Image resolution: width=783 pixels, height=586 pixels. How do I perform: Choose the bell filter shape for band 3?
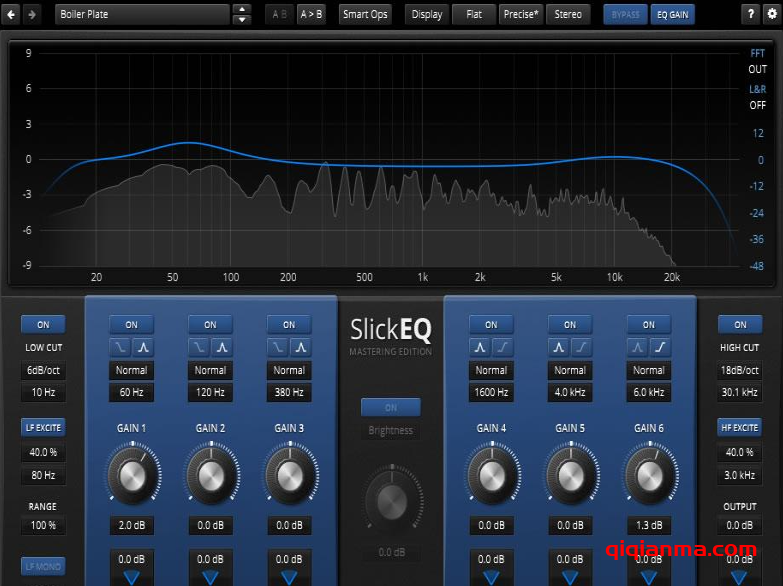pos(299,347)
